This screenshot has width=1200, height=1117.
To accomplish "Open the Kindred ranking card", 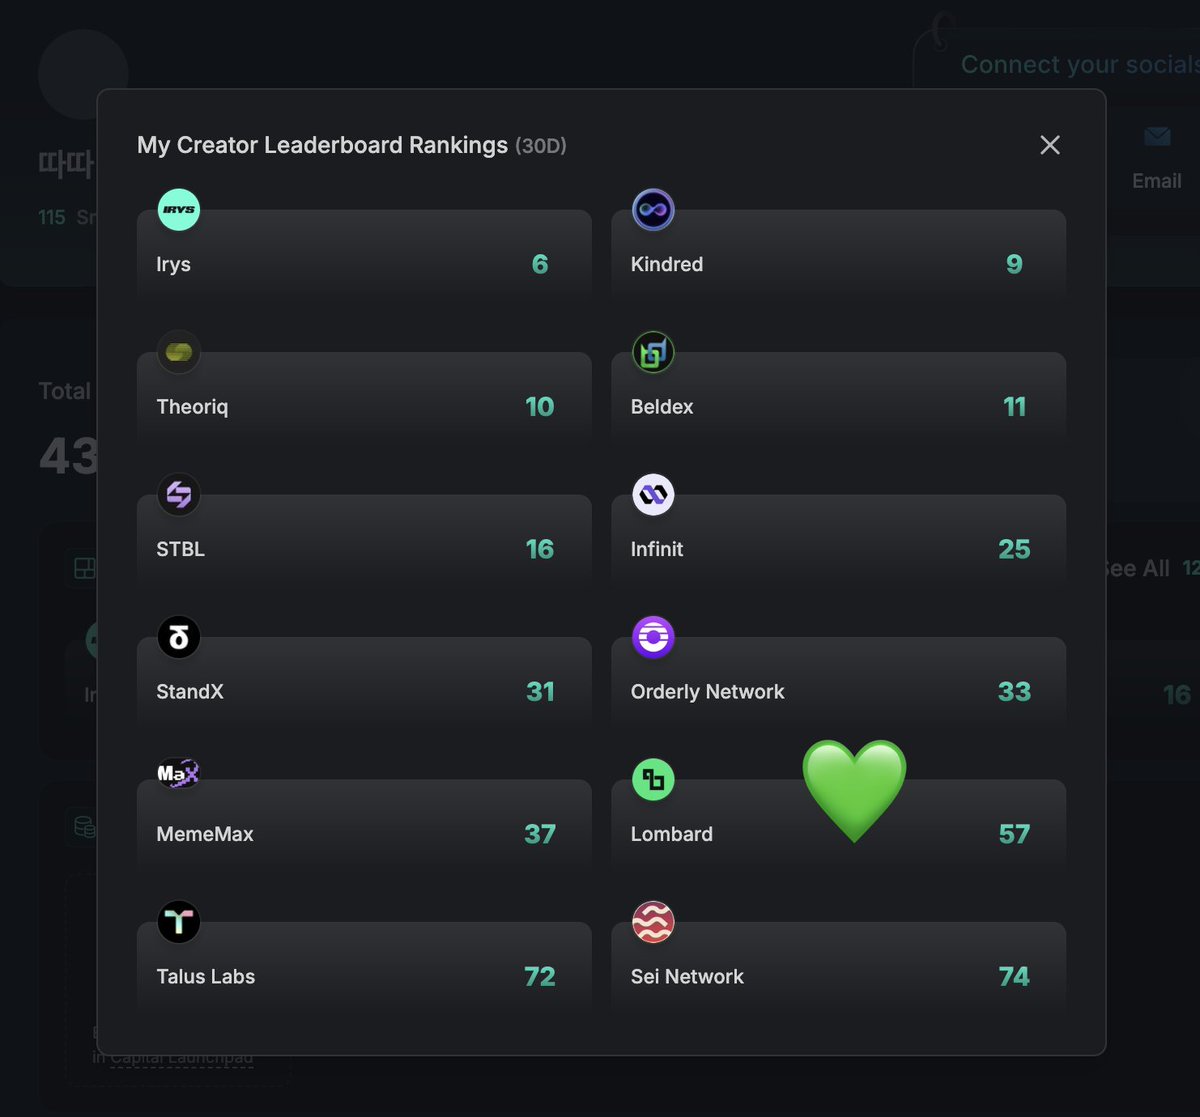I will [838, 254].
